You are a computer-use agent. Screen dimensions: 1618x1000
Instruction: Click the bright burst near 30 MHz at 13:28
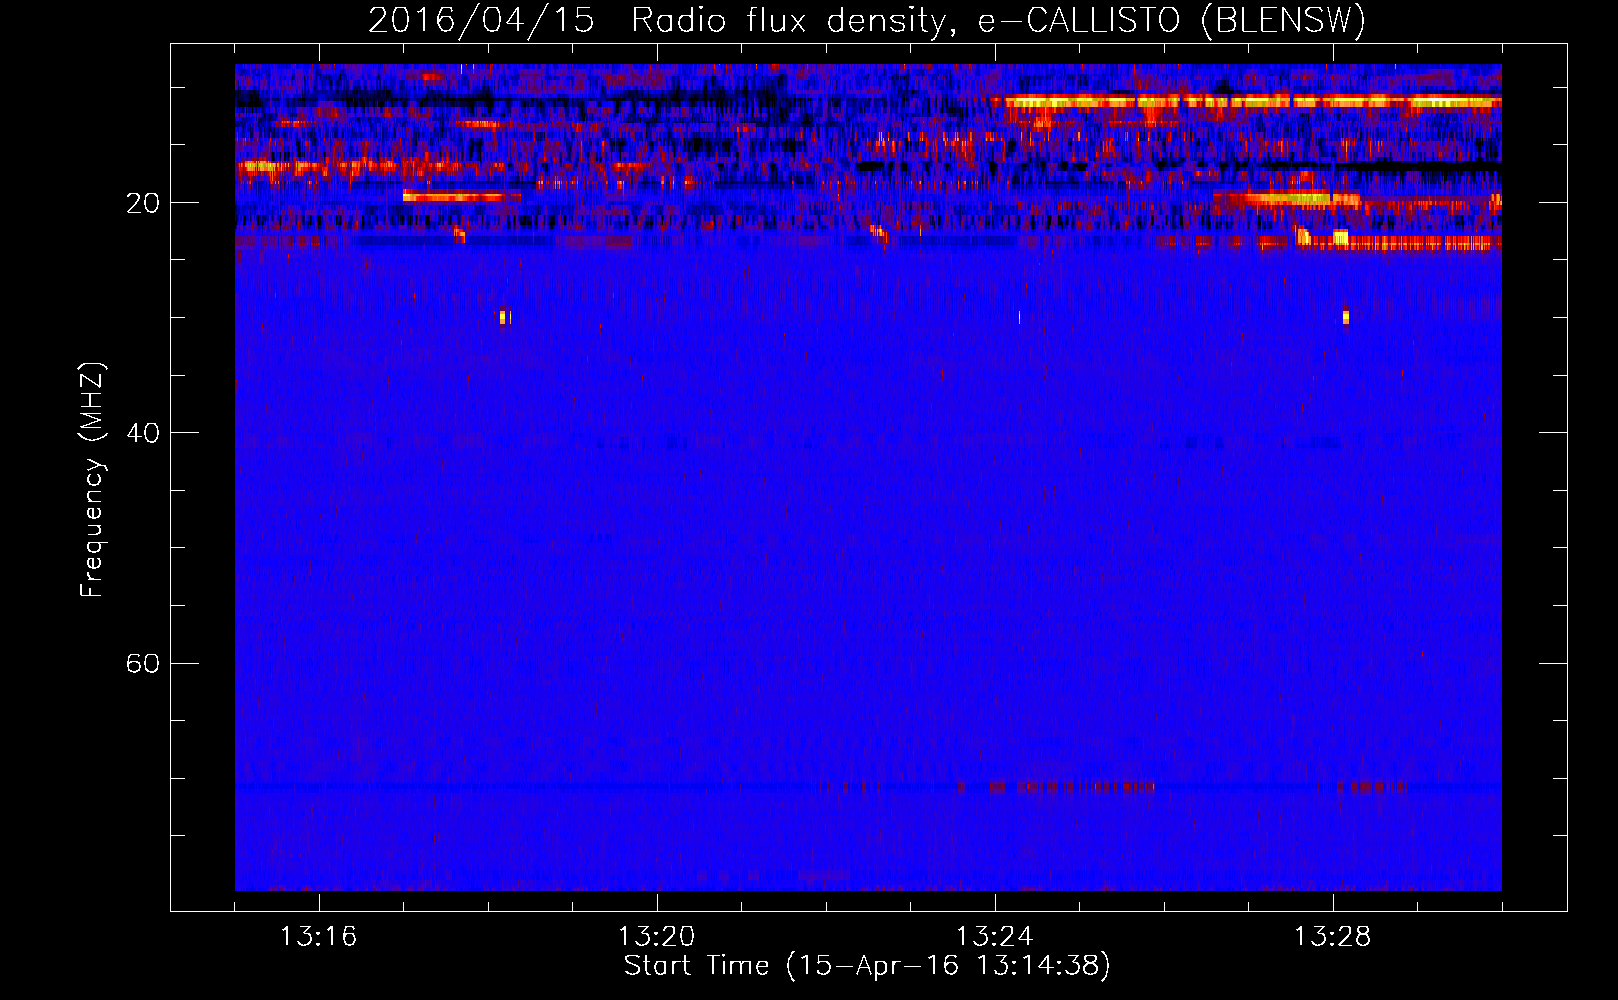click(x=1346, y=317)
